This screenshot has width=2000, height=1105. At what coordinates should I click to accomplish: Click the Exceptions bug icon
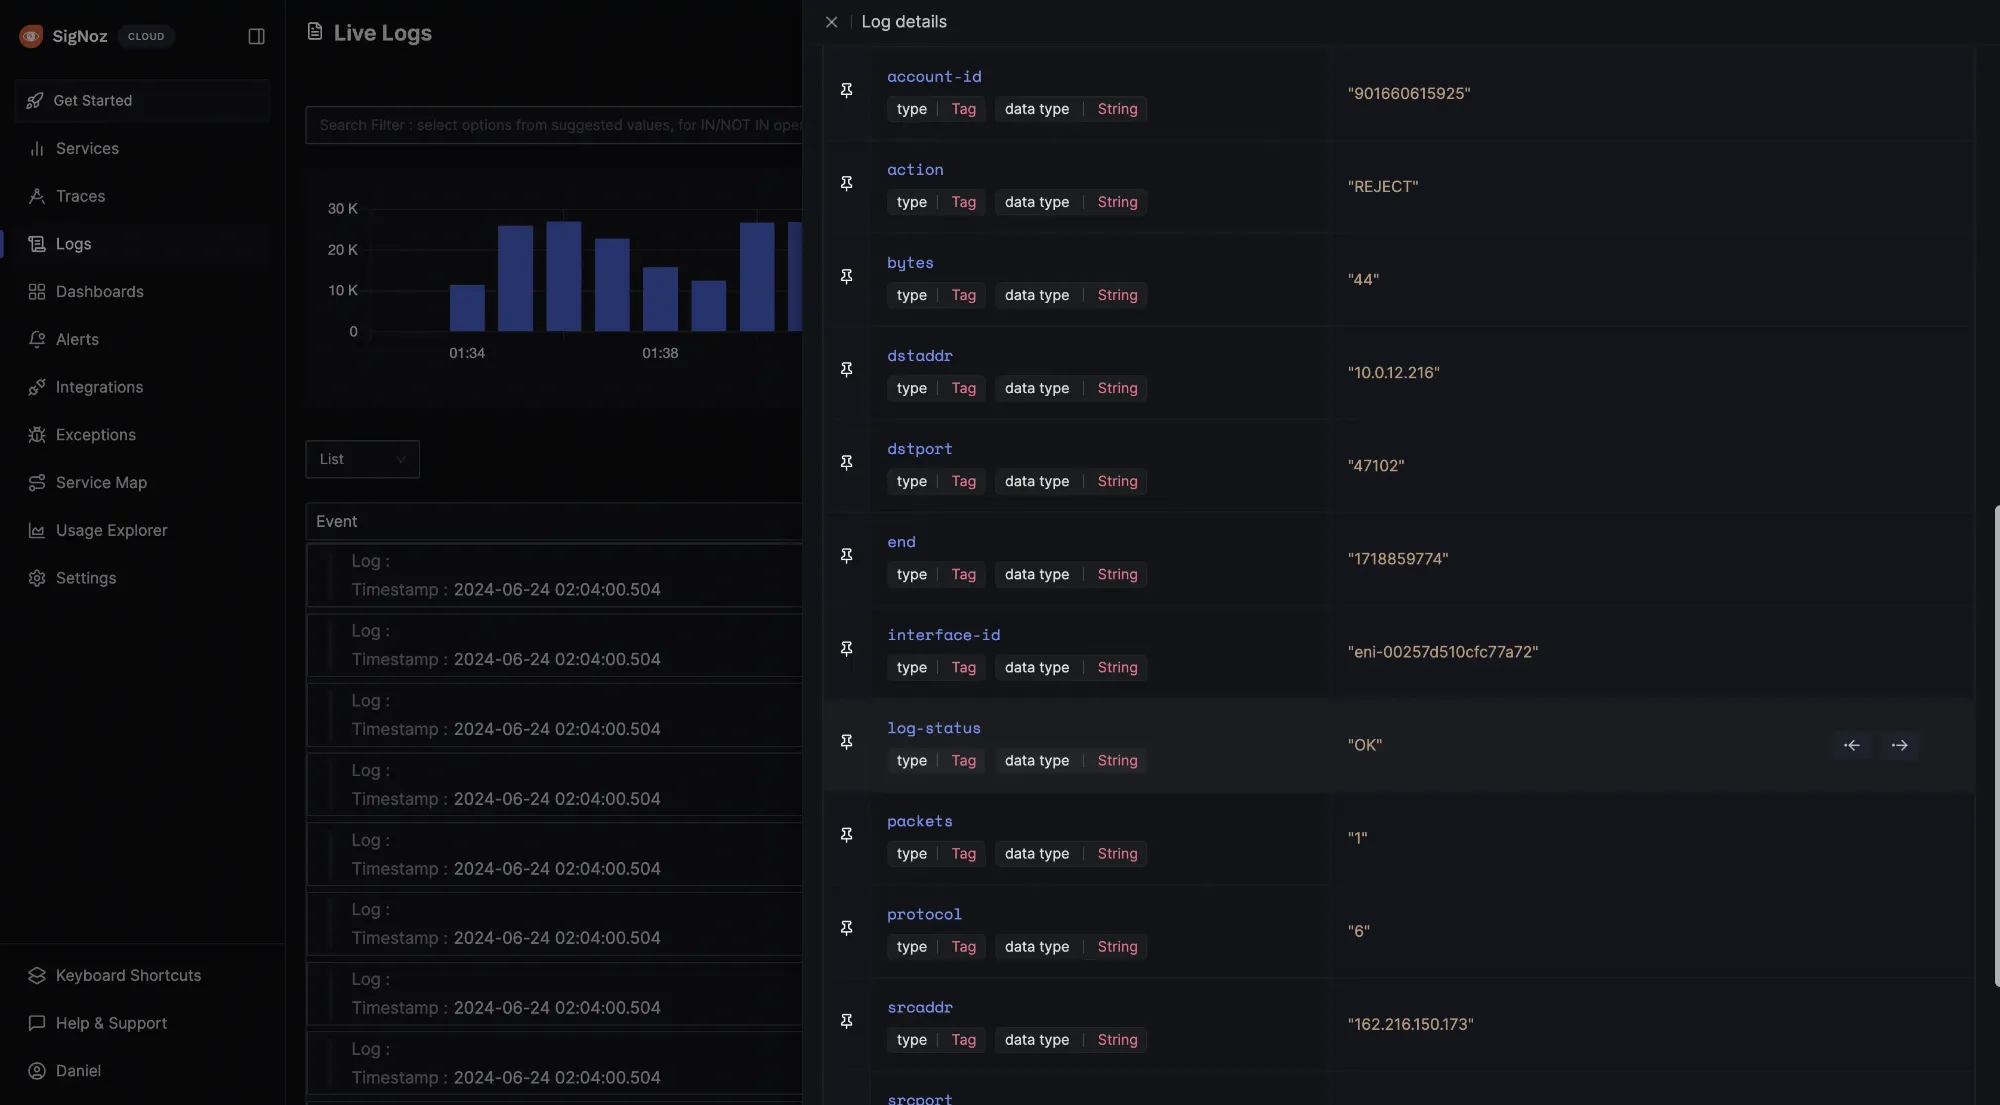pos(37,435)
